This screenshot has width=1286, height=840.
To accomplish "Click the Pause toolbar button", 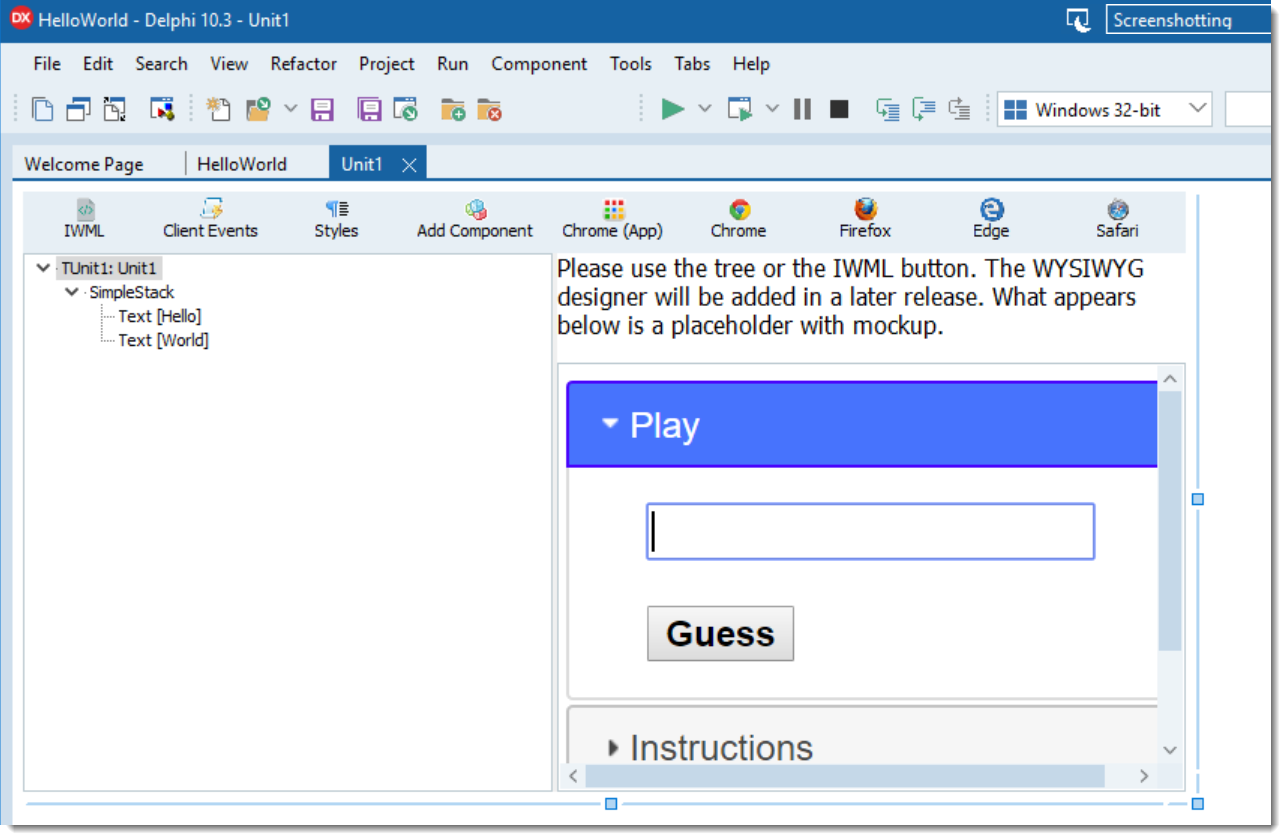I will [802, 109].
